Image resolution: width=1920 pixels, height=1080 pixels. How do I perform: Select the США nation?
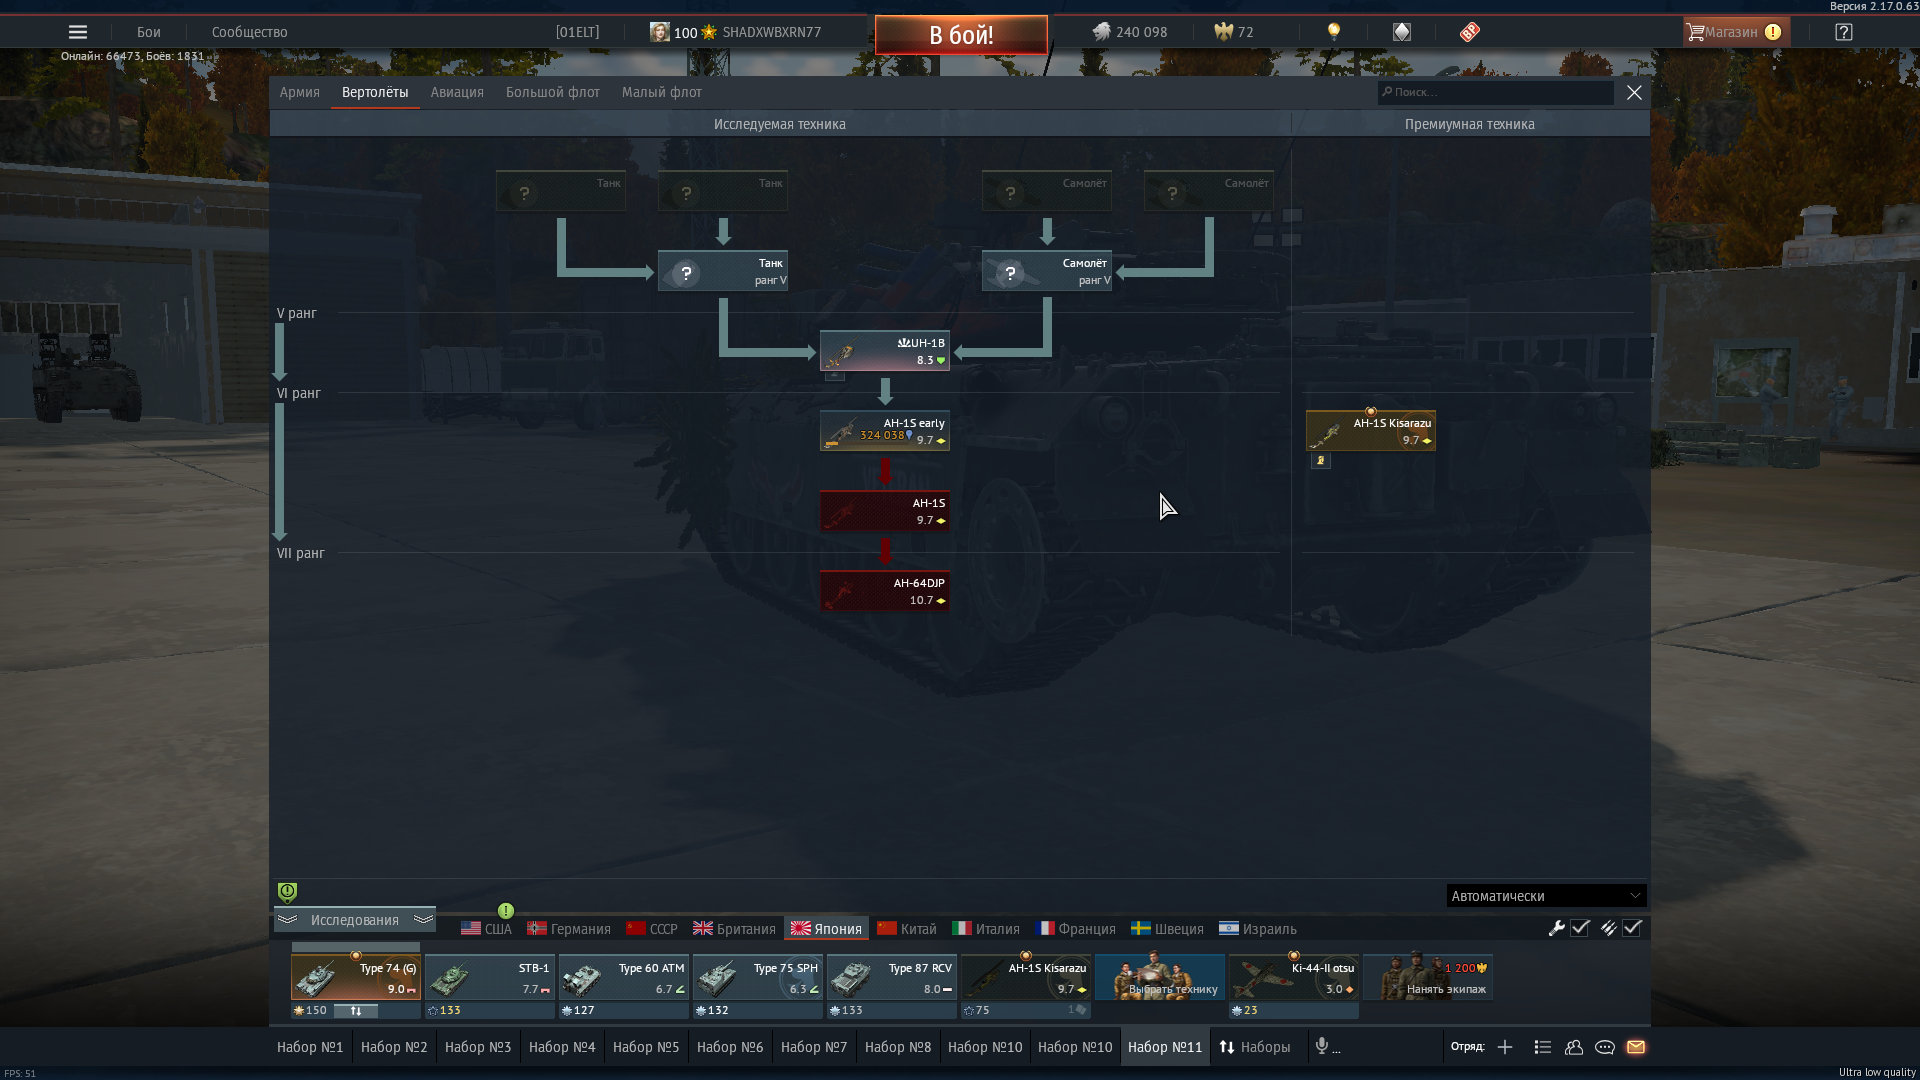pyautogui.click(x=486, y=929)
